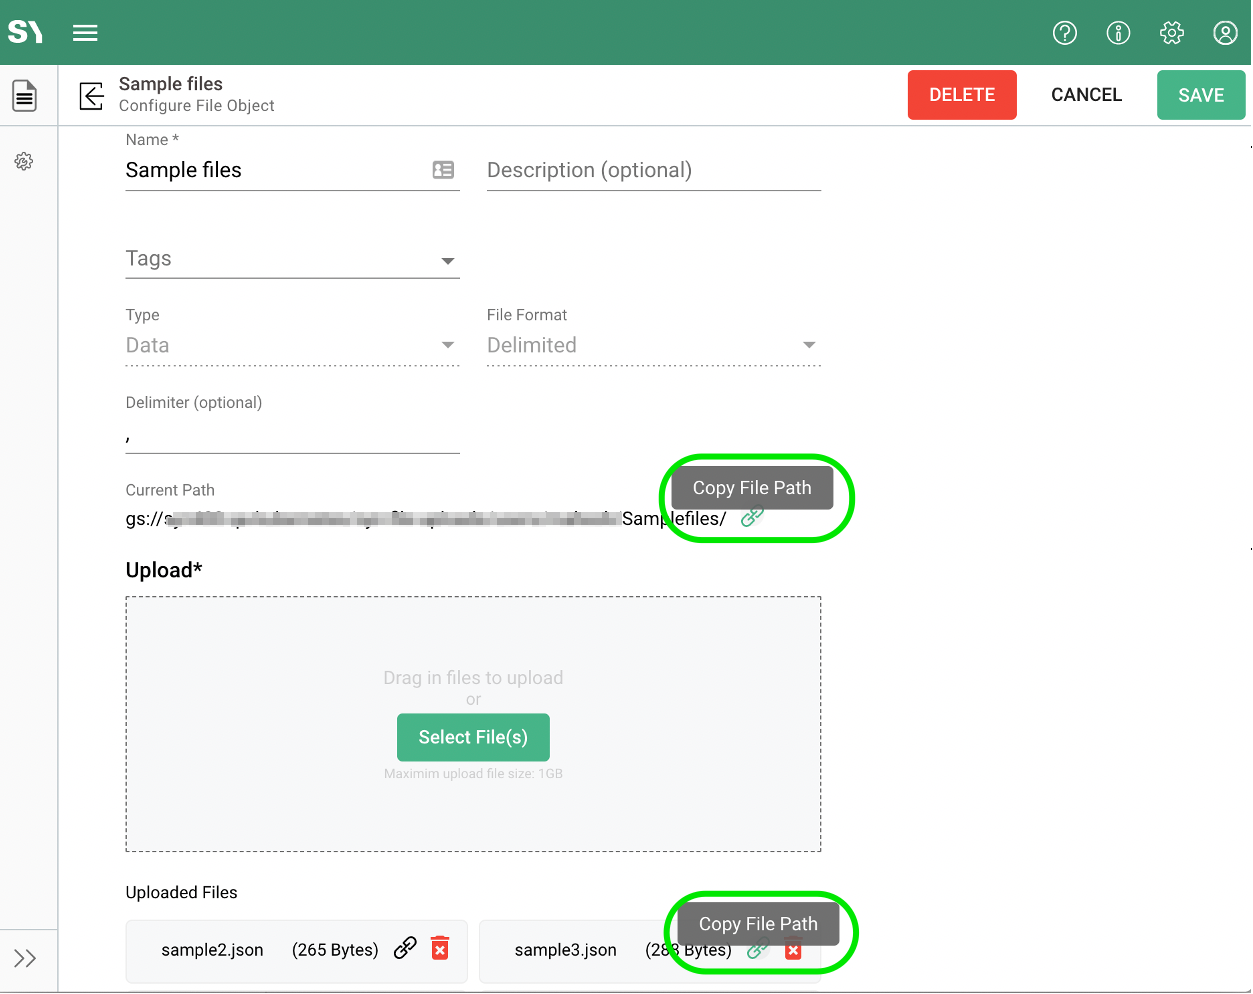This screenshot has width=1253, height=994.
Task: Click the back arrow beside Sample files
Action: [91, 96]
